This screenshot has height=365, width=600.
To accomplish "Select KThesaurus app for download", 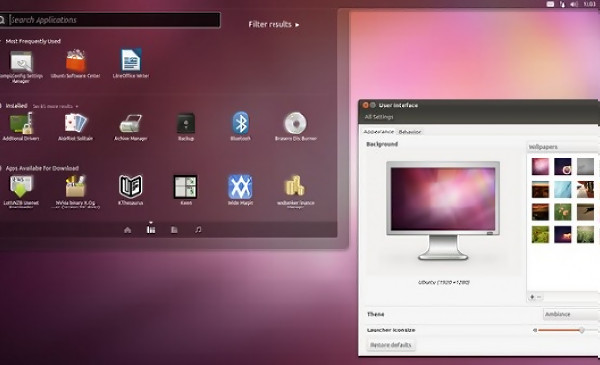I will pyautogui.click(x=130, y=187).
